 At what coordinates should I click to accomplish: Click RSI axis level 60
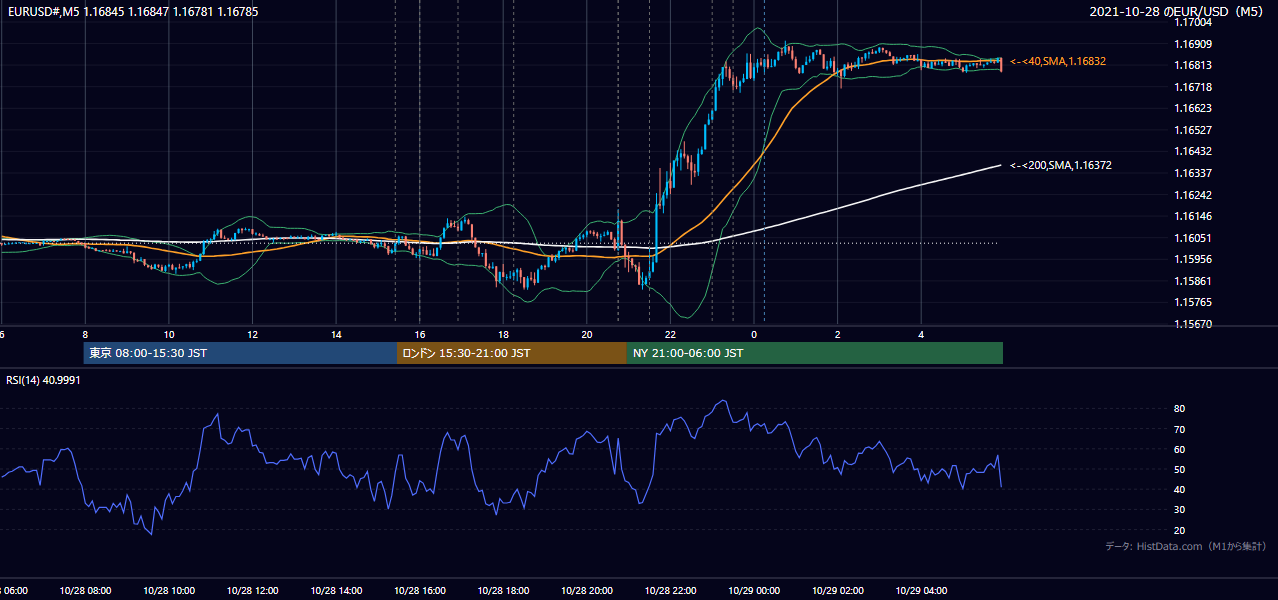(1180, 449)
